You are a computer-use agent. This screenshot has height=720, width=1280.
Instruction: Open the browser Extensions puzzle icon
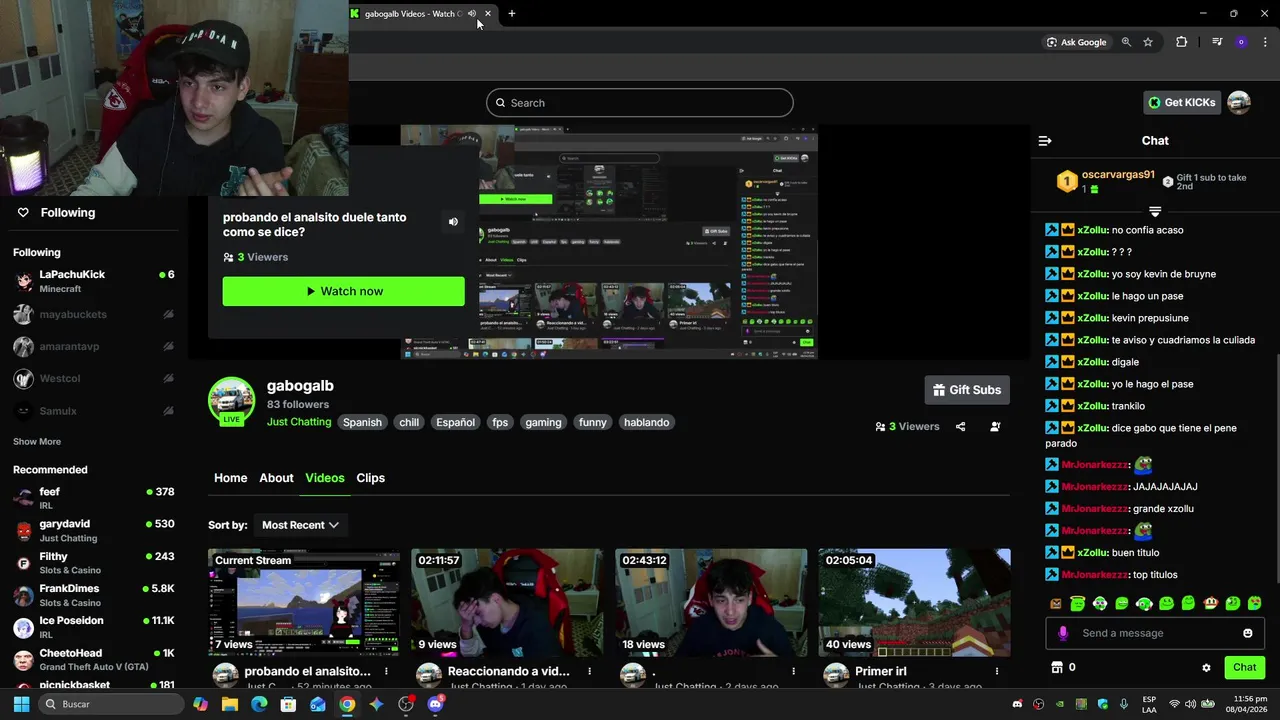tap(1182, 42)
